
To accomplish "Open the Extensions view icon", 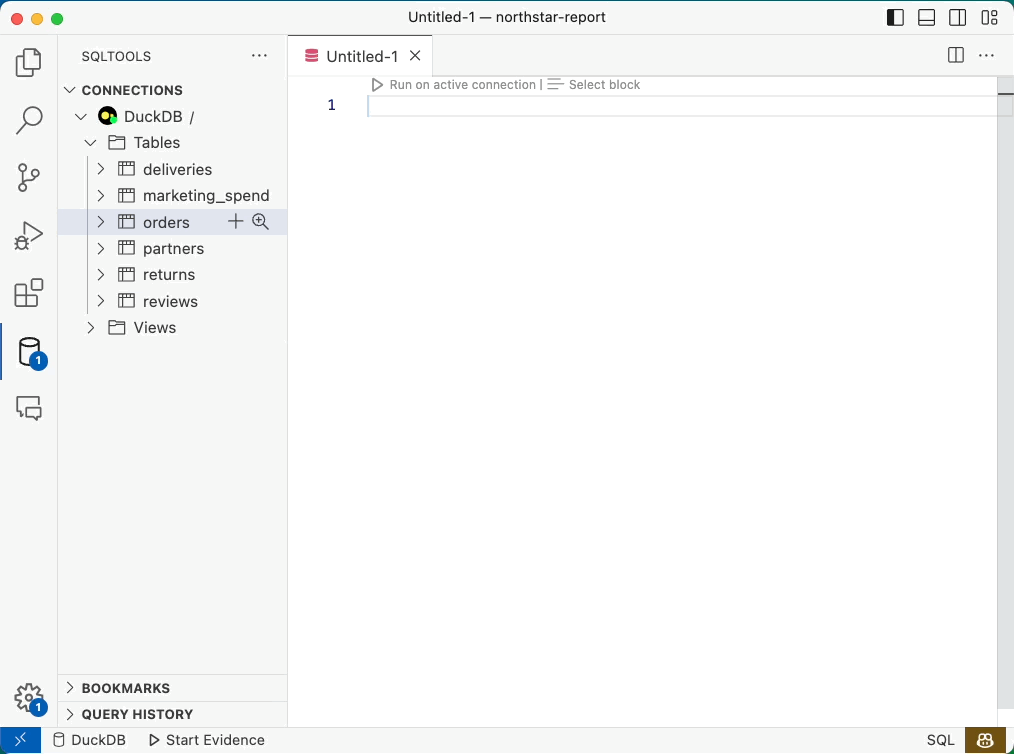I will [x=29, y=293].
